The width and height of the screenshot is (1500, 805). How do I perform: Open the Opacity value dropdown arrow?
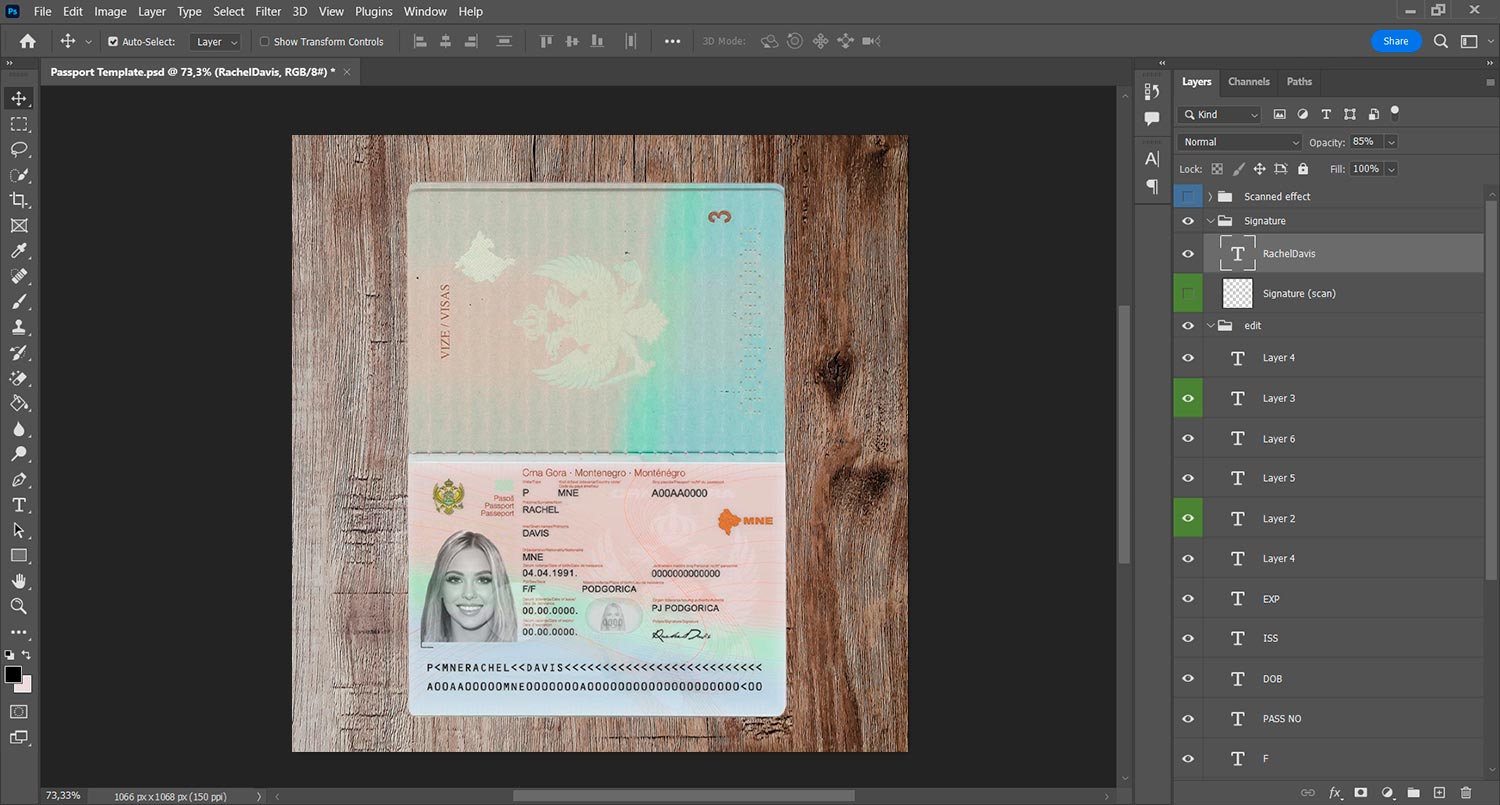click(1391, 142)
